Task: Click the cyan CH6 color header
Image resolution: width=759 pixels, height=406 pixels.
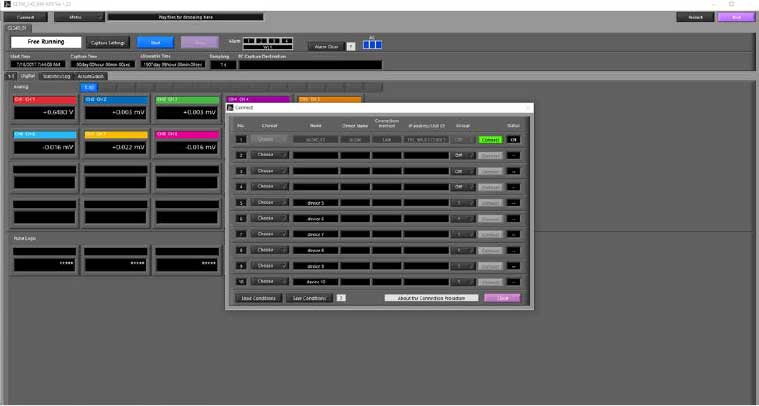Action: tap(45, 135)
